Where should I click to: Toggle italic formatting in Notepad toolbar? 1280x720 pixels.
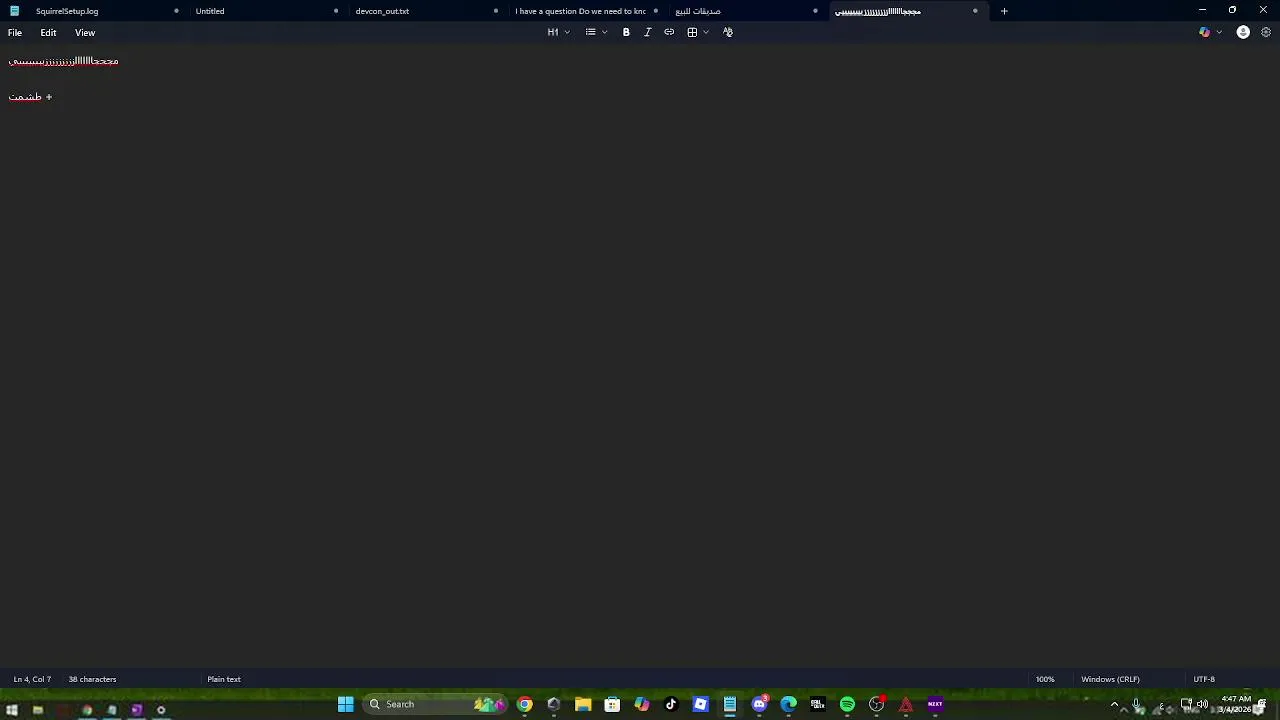click(x=647, y=32)
